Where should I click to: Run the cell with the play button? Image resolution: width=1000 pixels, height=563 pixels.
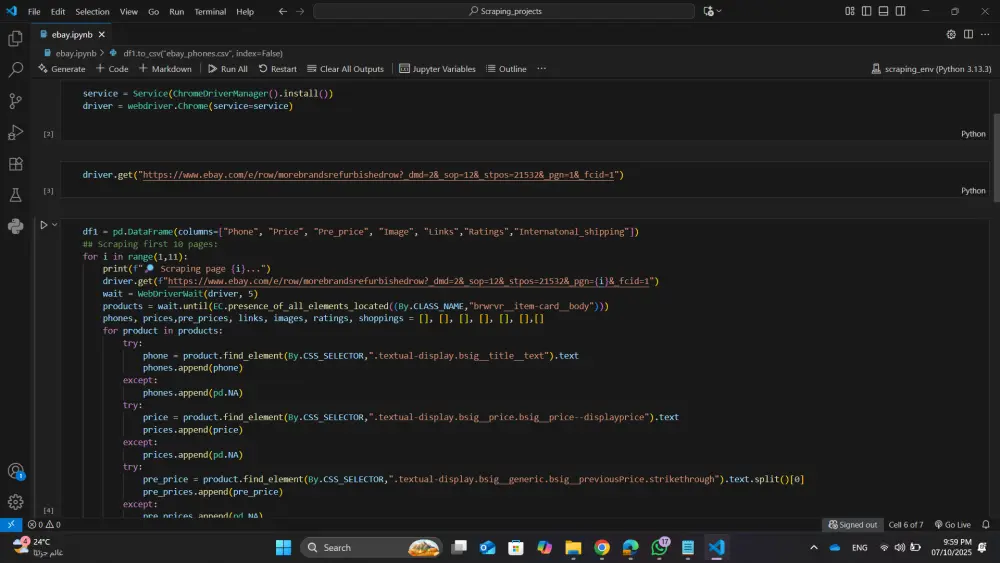coord(43,225)
